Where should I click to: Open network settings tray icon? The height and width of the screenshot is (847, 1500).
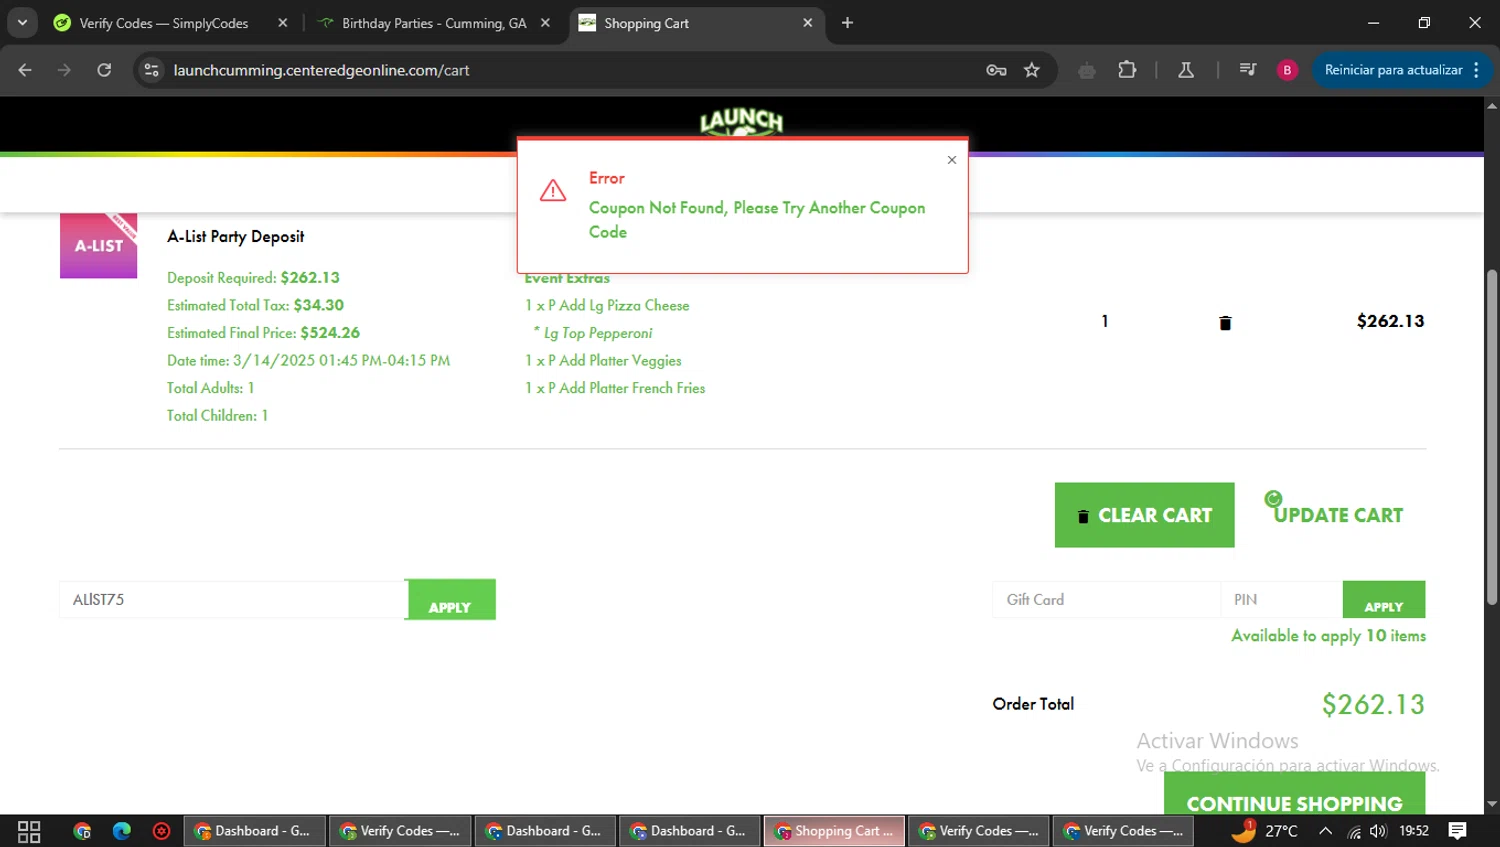(x=1354, y=831)
